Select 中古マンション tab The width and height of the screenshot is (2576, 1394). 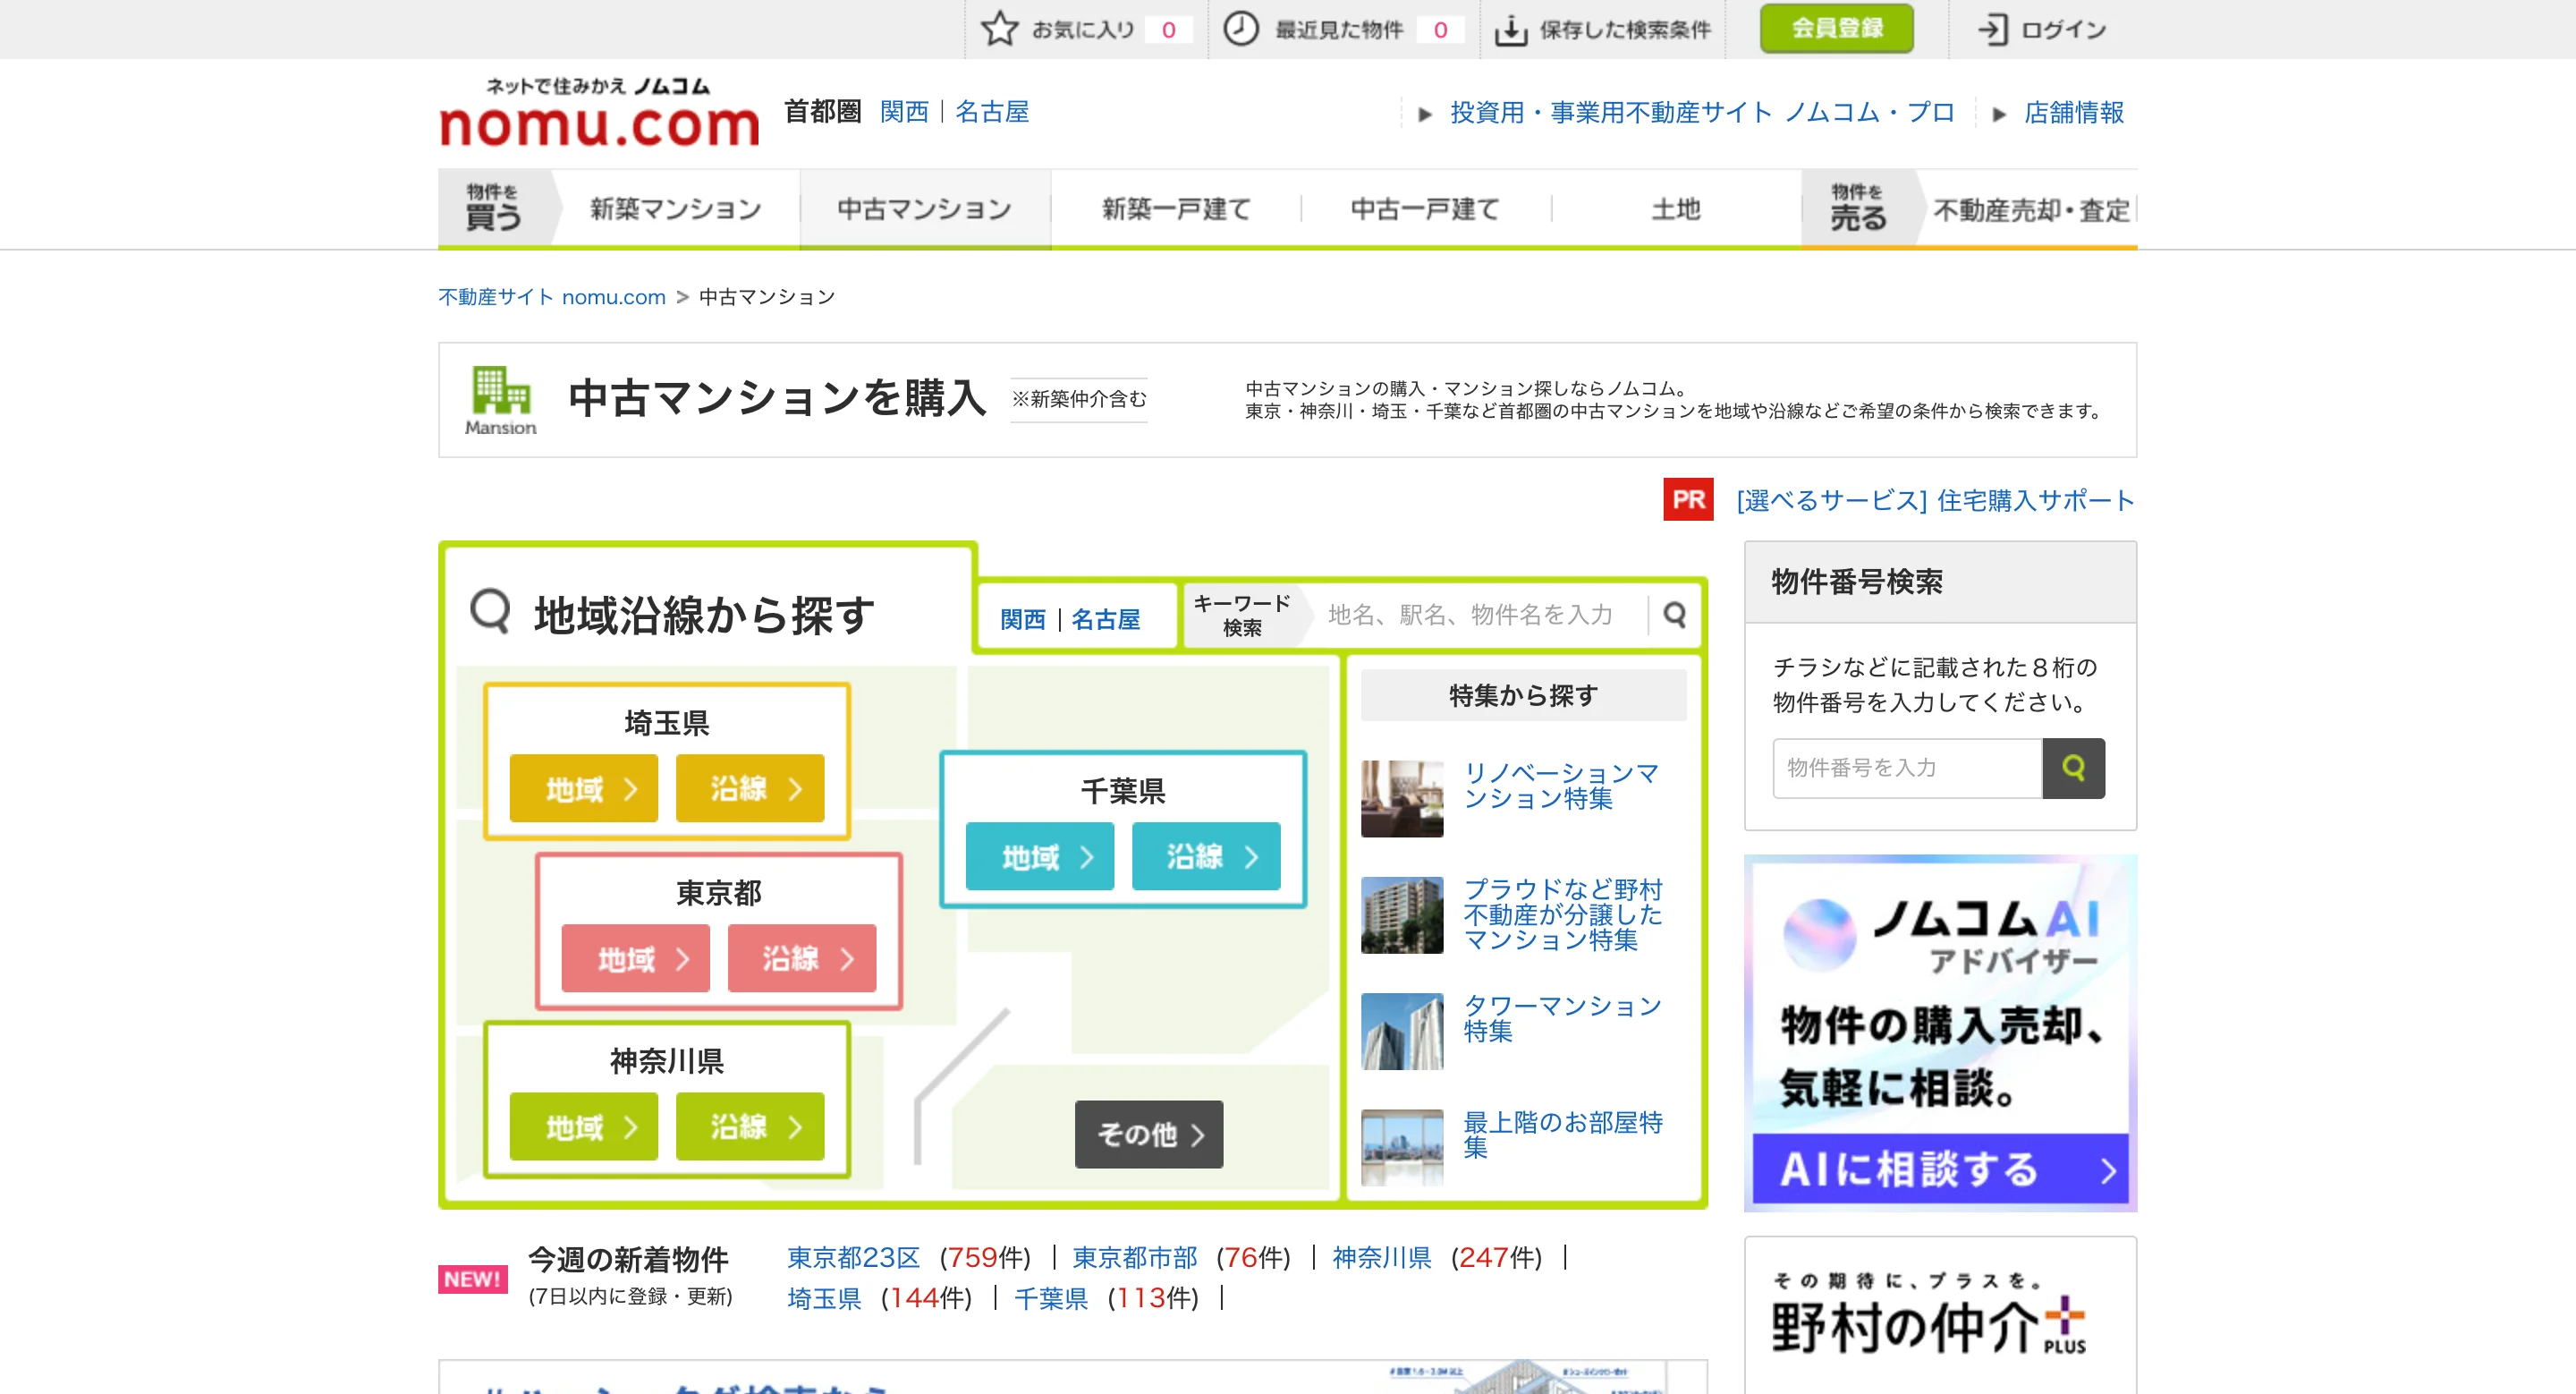tap(925, 209)
